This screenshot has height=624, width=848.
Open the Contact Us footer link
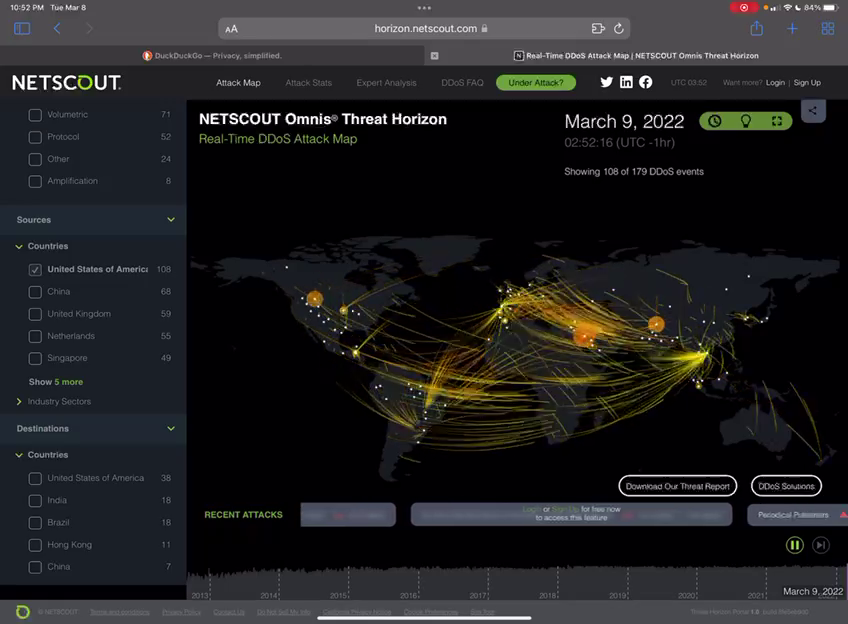click(229, 612)
